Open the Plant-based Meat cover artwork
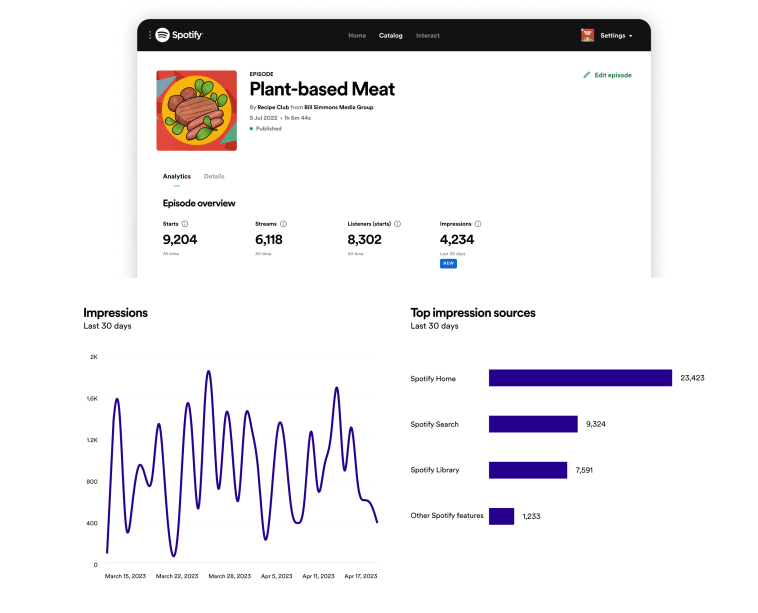This screenshot has width=758, height=613. click(197, 111)
